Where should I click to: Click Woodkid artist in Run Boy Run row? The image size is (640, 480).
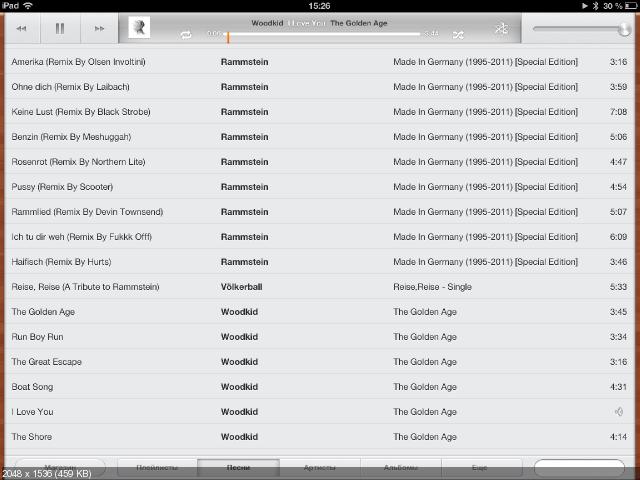(x=239, y=337)
